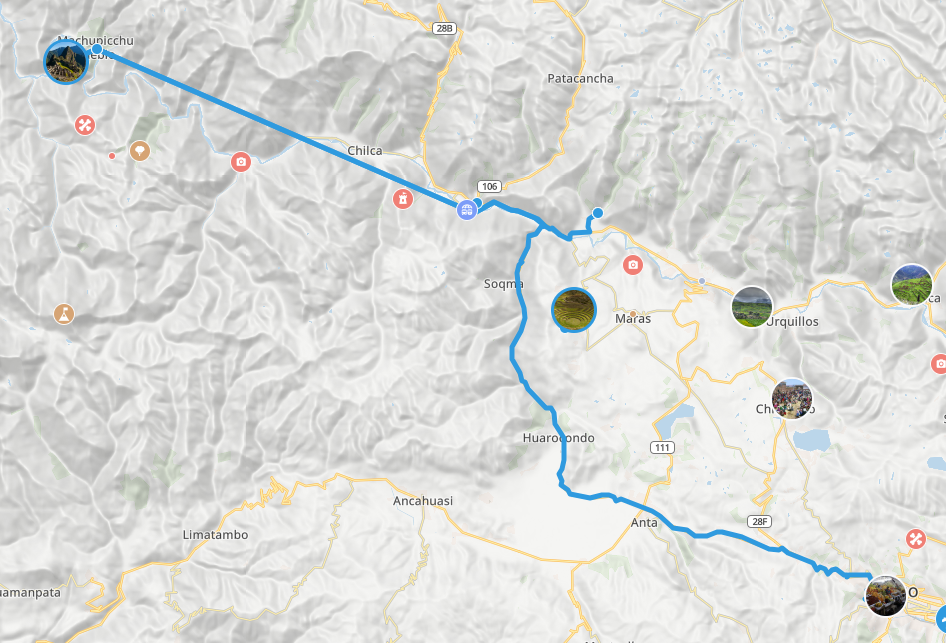Click the city photo marker at route end
The image size is (946, 643).
[886, 596]
